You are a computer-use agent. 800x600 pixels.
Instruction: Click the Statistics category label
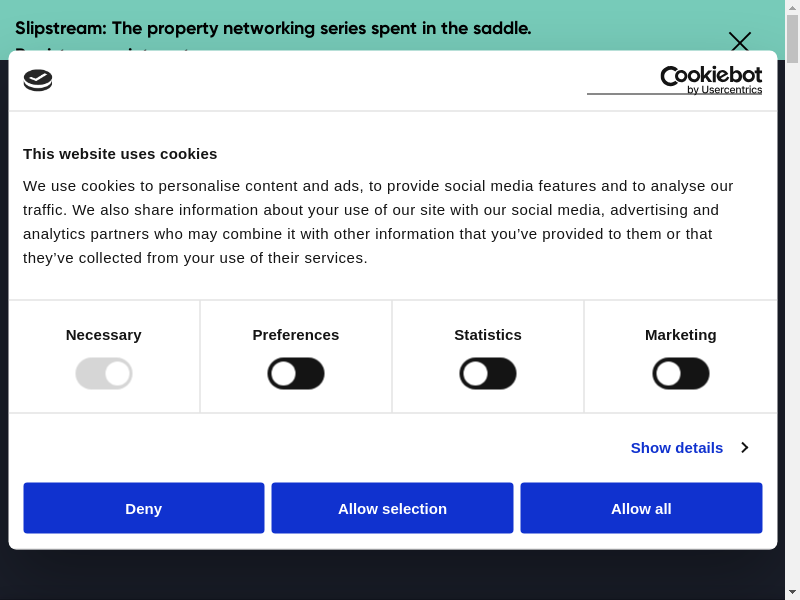tap(488, 335)
